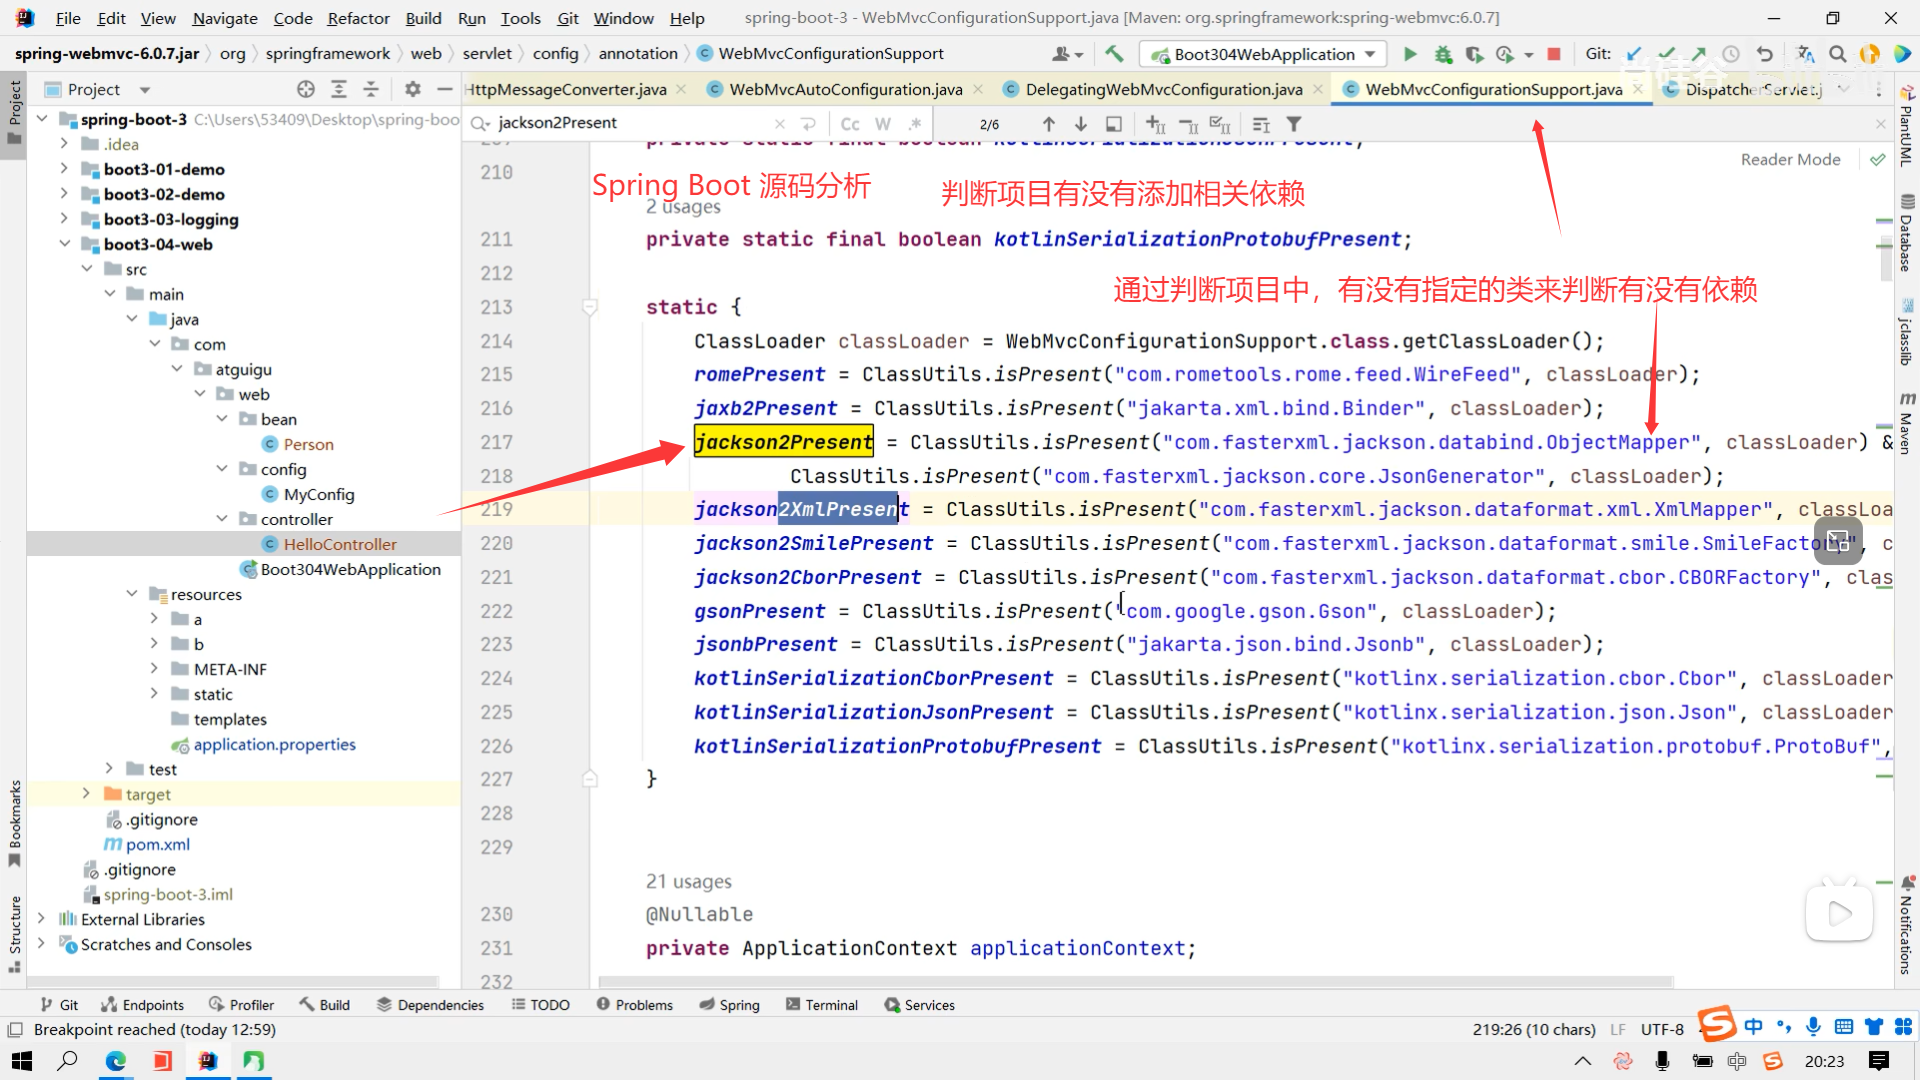Go to next search occurrence arrow
The width and height of the screenshot is (1920, 1080).
tap(1081, 124)
